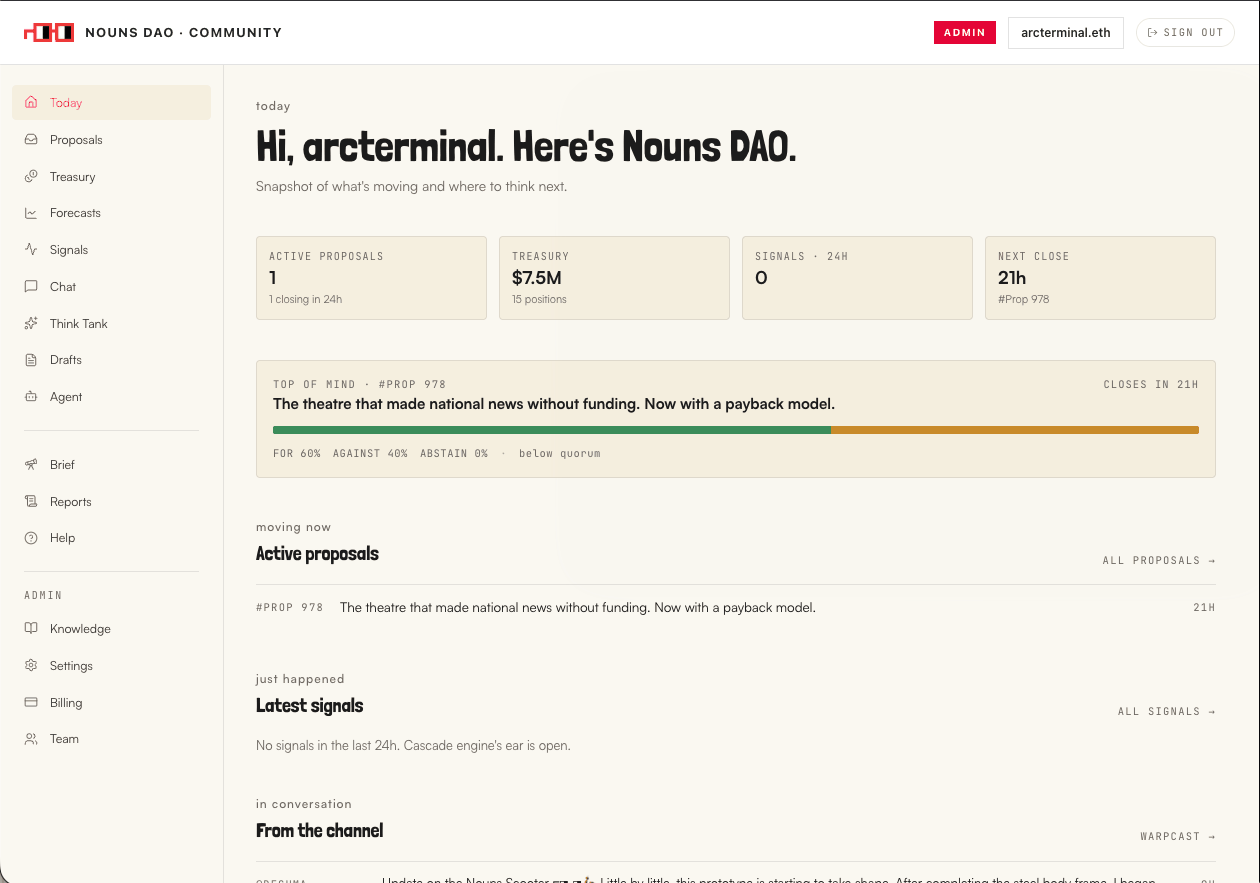Go to the Treasury section
Image resolution: width=1260 pixels, height=883 pixels.
tap(112, 176)
